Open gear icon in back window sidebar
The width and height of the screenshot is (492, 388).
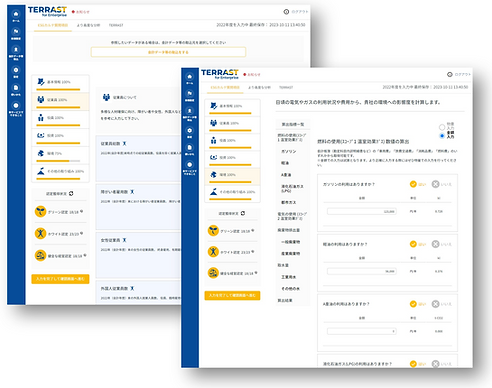click(16, 70)
